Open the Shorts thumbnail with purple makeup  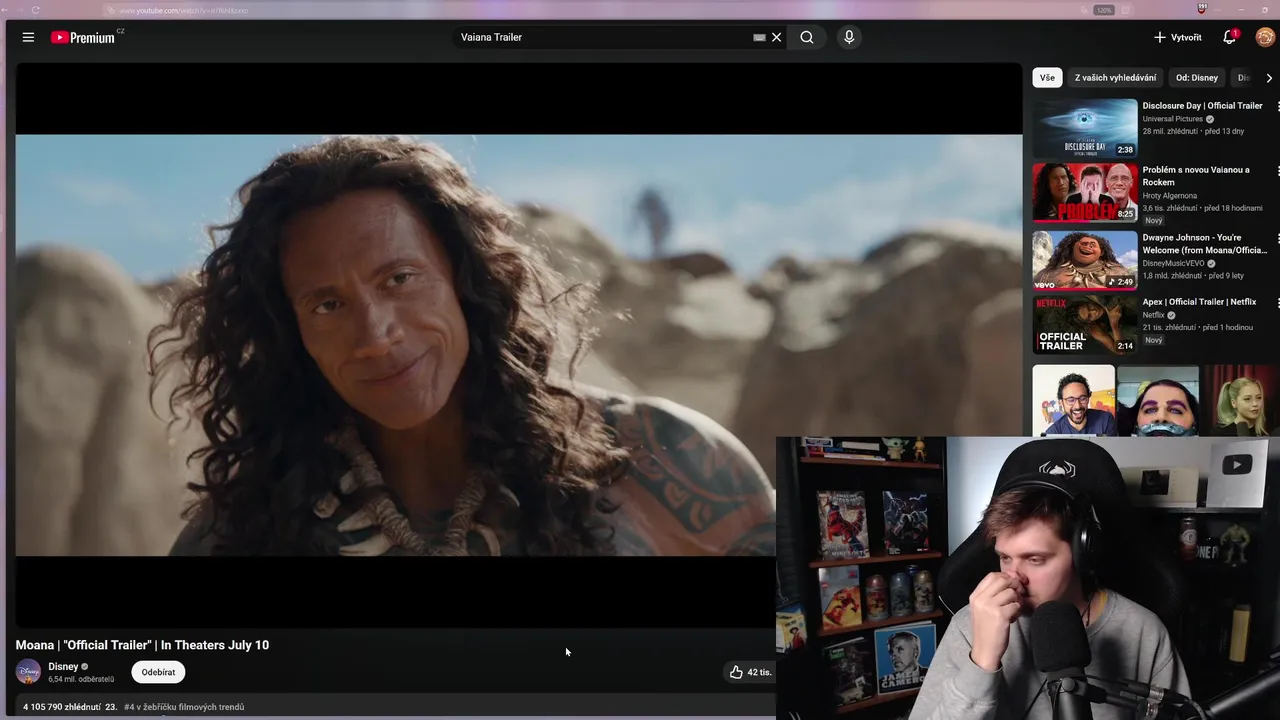point(1158,400)
